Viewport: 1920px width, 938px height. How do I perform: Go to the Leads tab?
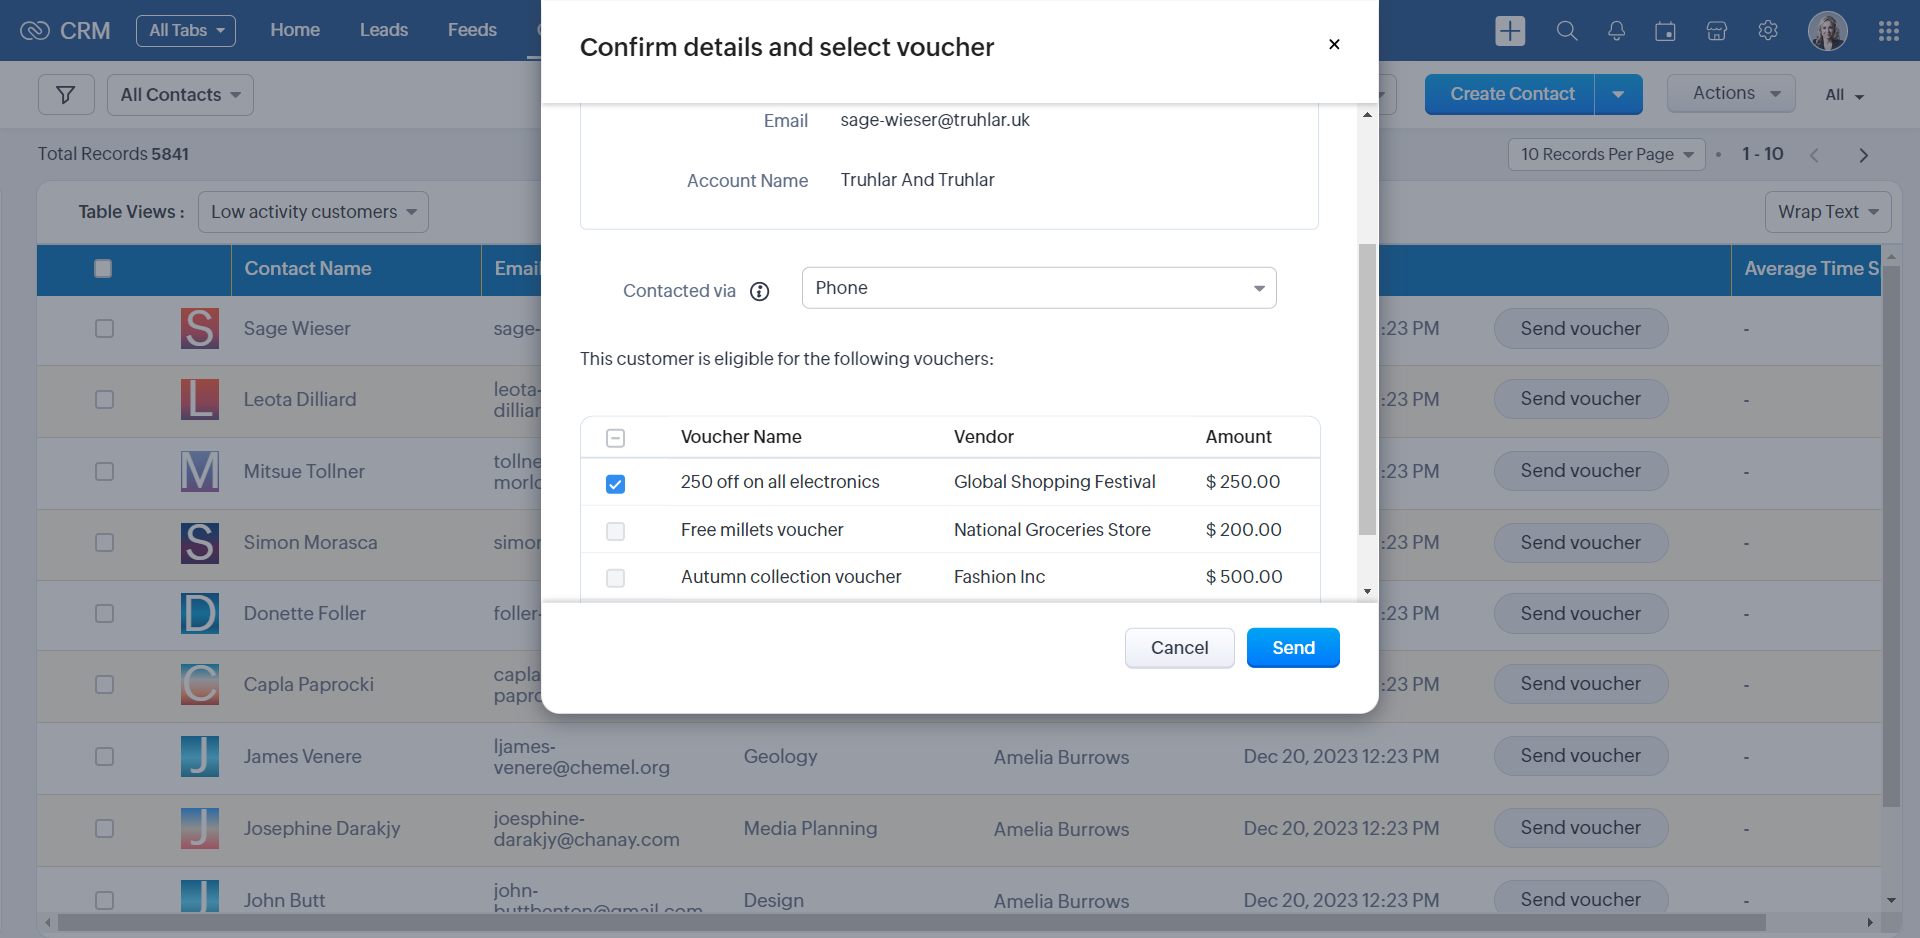click(x=383, y=30)
